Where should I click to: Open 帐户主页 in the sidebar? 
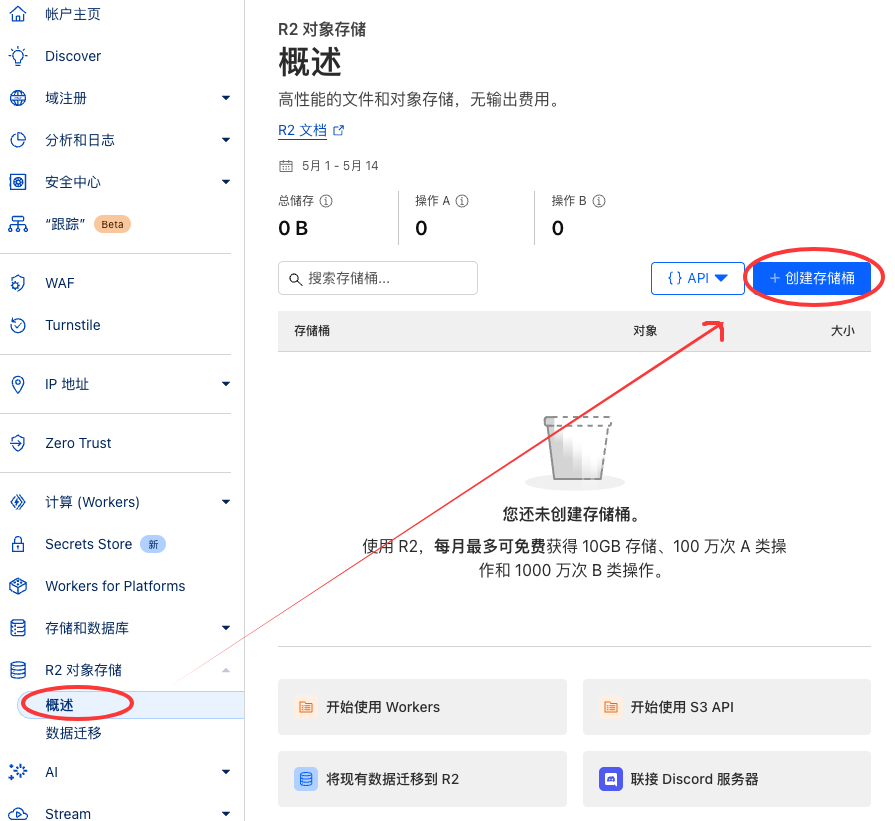pyautogui.click(x=73, y=14)
